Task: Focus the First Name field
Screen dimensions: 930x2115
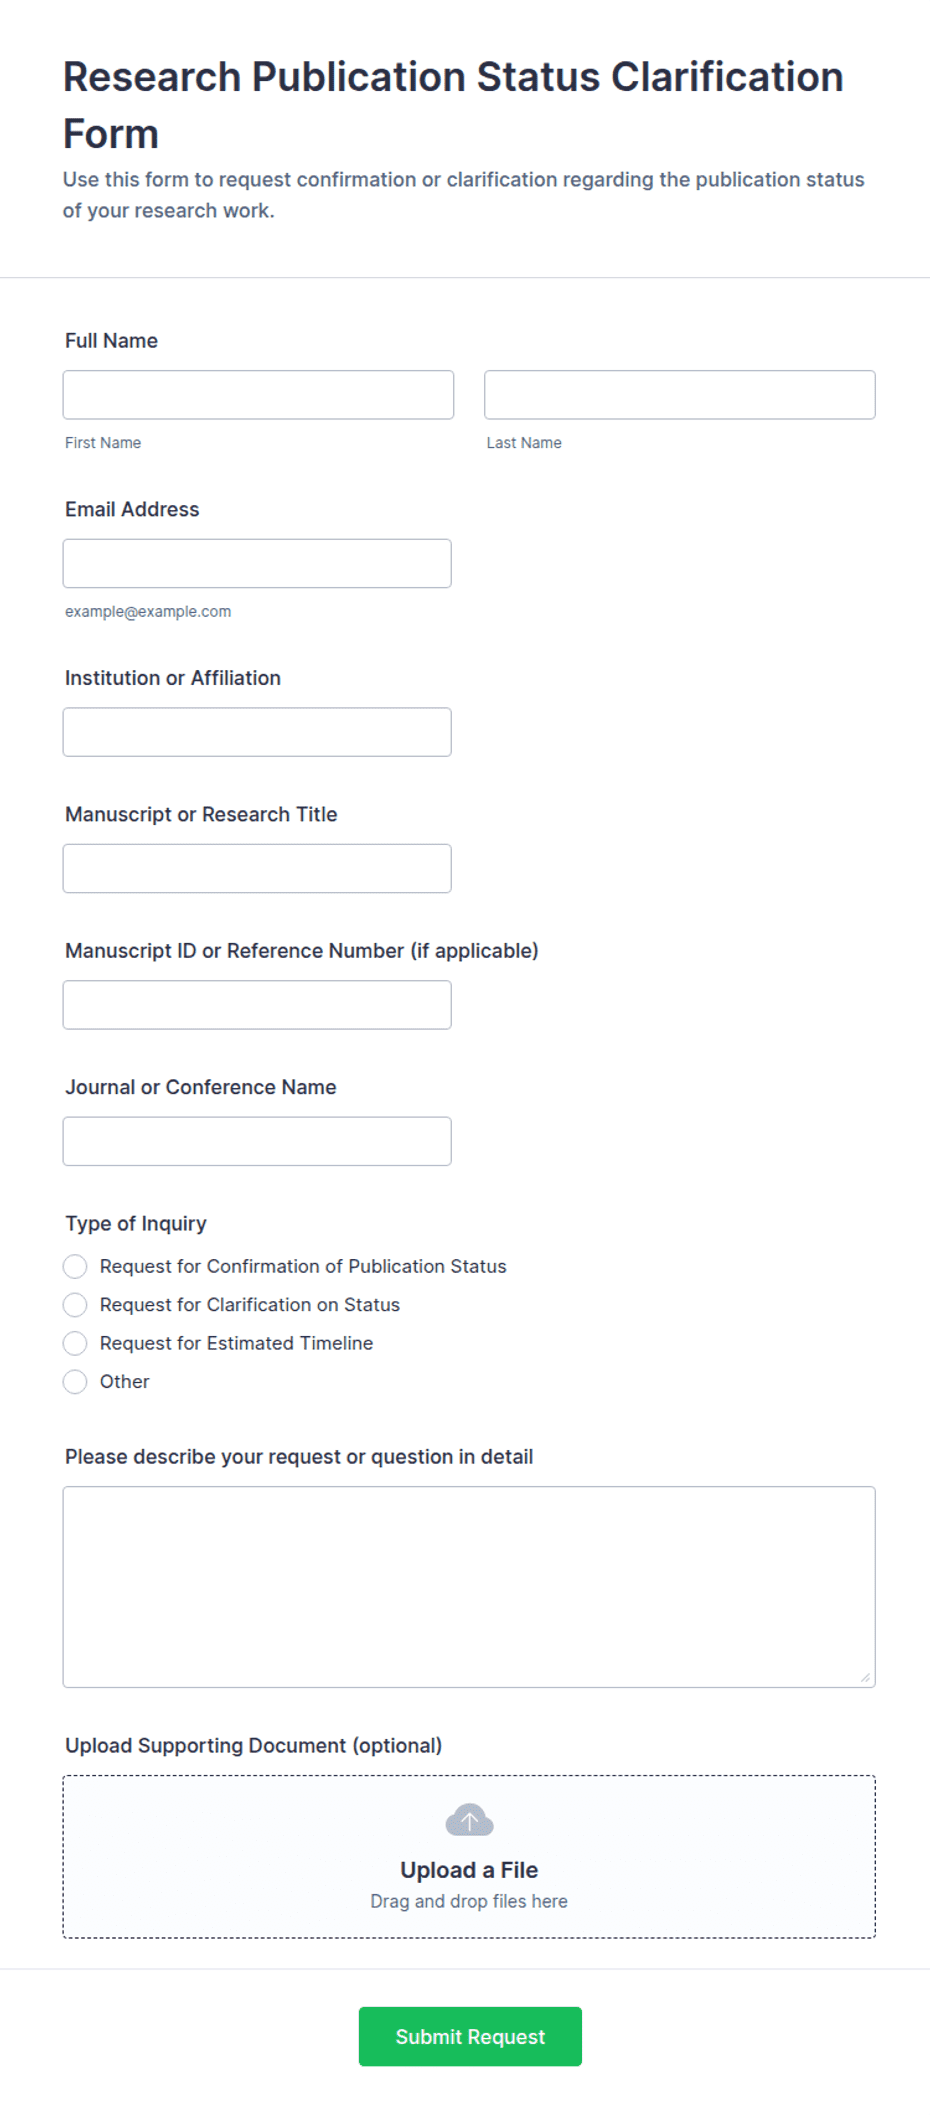Action: point(258,395)
